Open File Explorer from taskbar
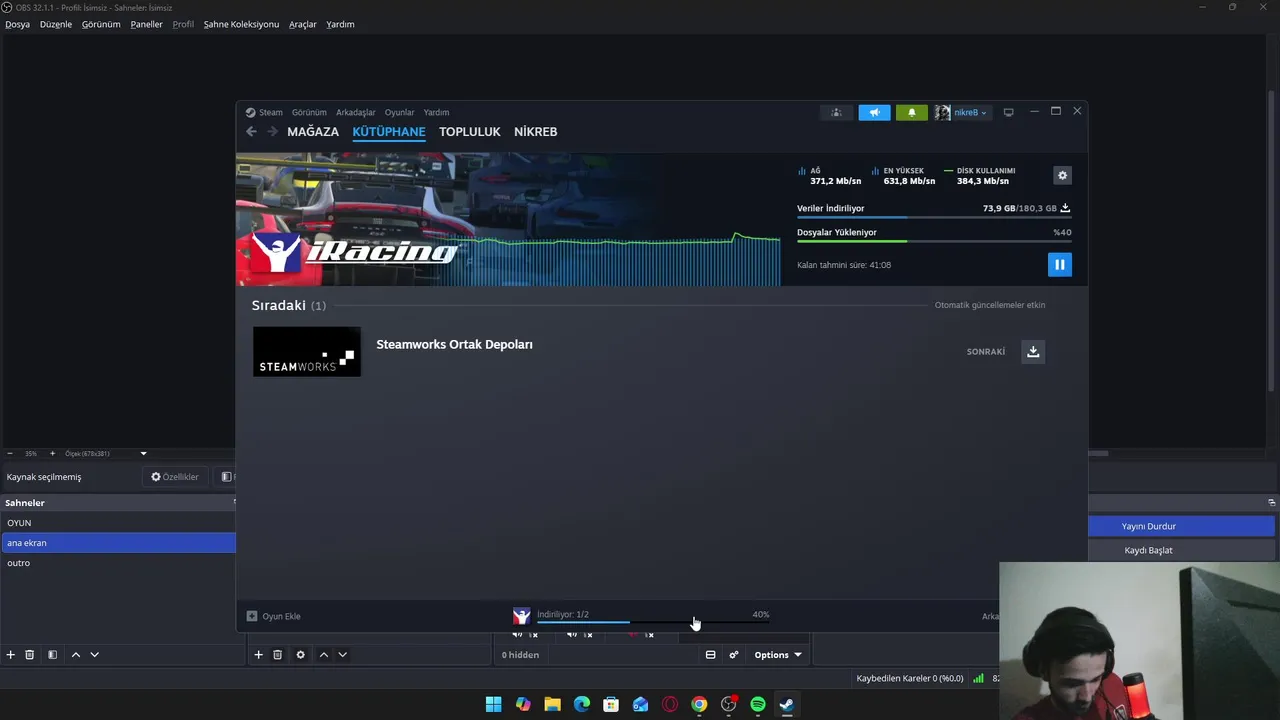The height and width of the screenshot is (720, 1280). [x=552, y=704]
